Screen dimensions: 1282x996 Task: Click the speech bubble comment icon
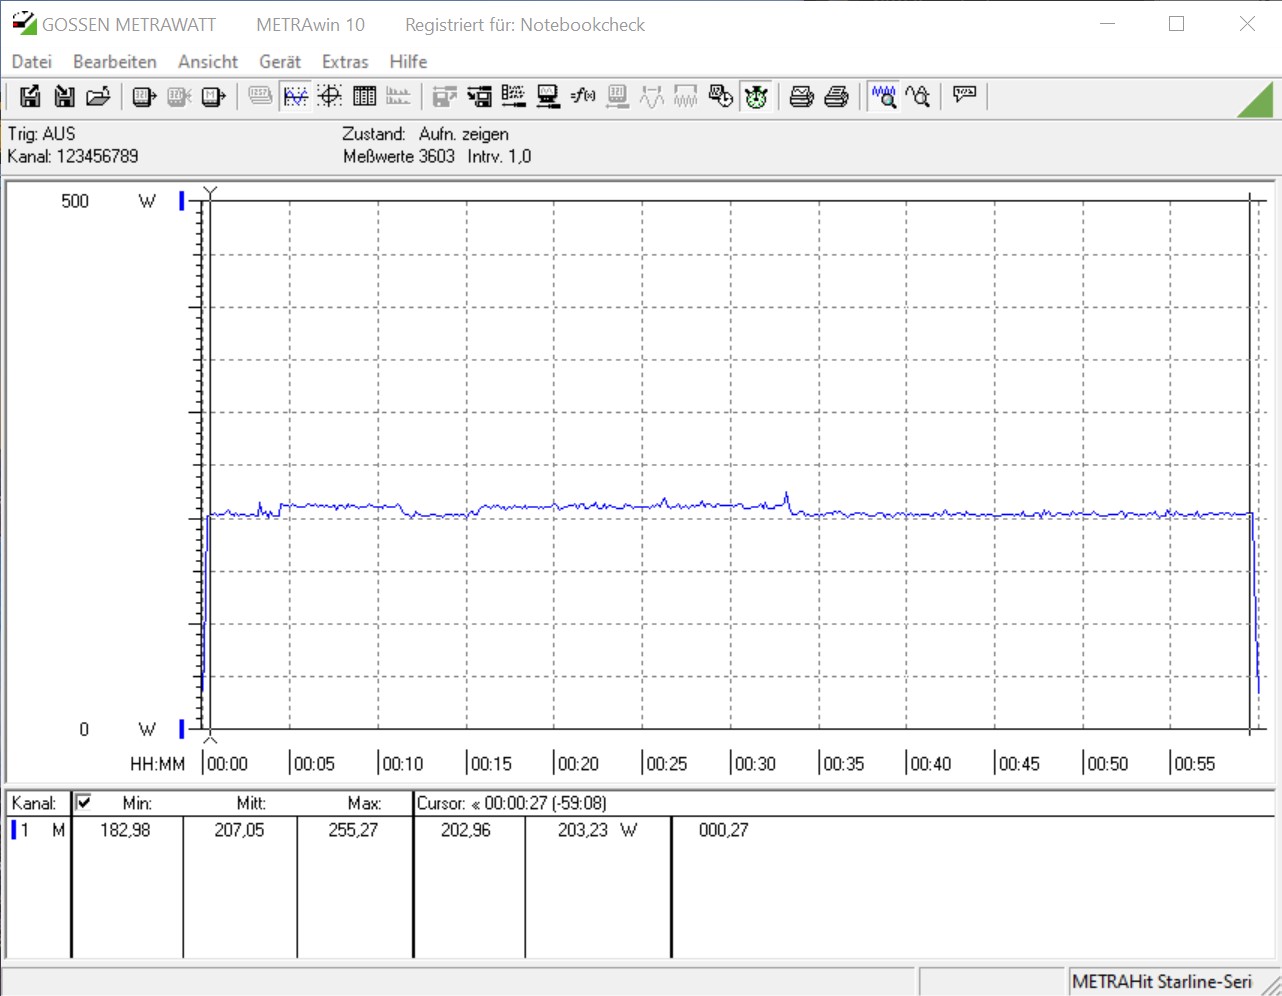coord(964,96)
